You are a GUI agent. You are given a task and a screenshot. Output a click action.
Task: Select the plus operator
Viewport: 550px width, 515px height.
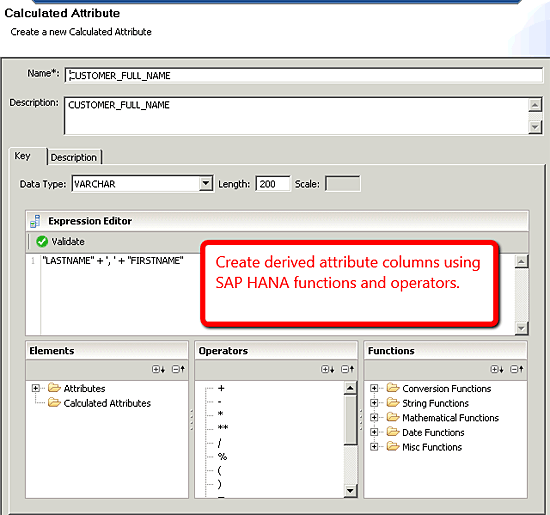[x=221, y=388]
